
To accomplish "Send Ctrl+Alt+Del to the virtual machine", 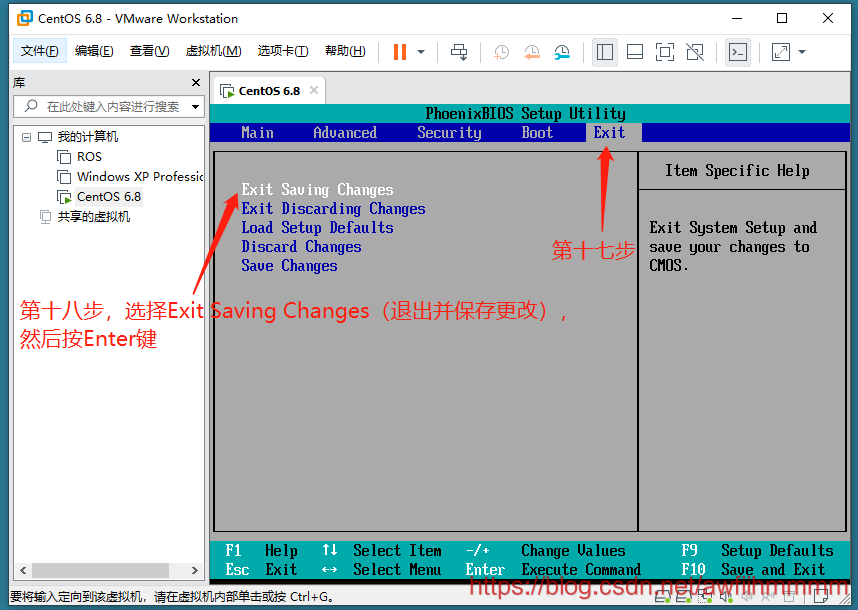I will click(x=459, y=52).
